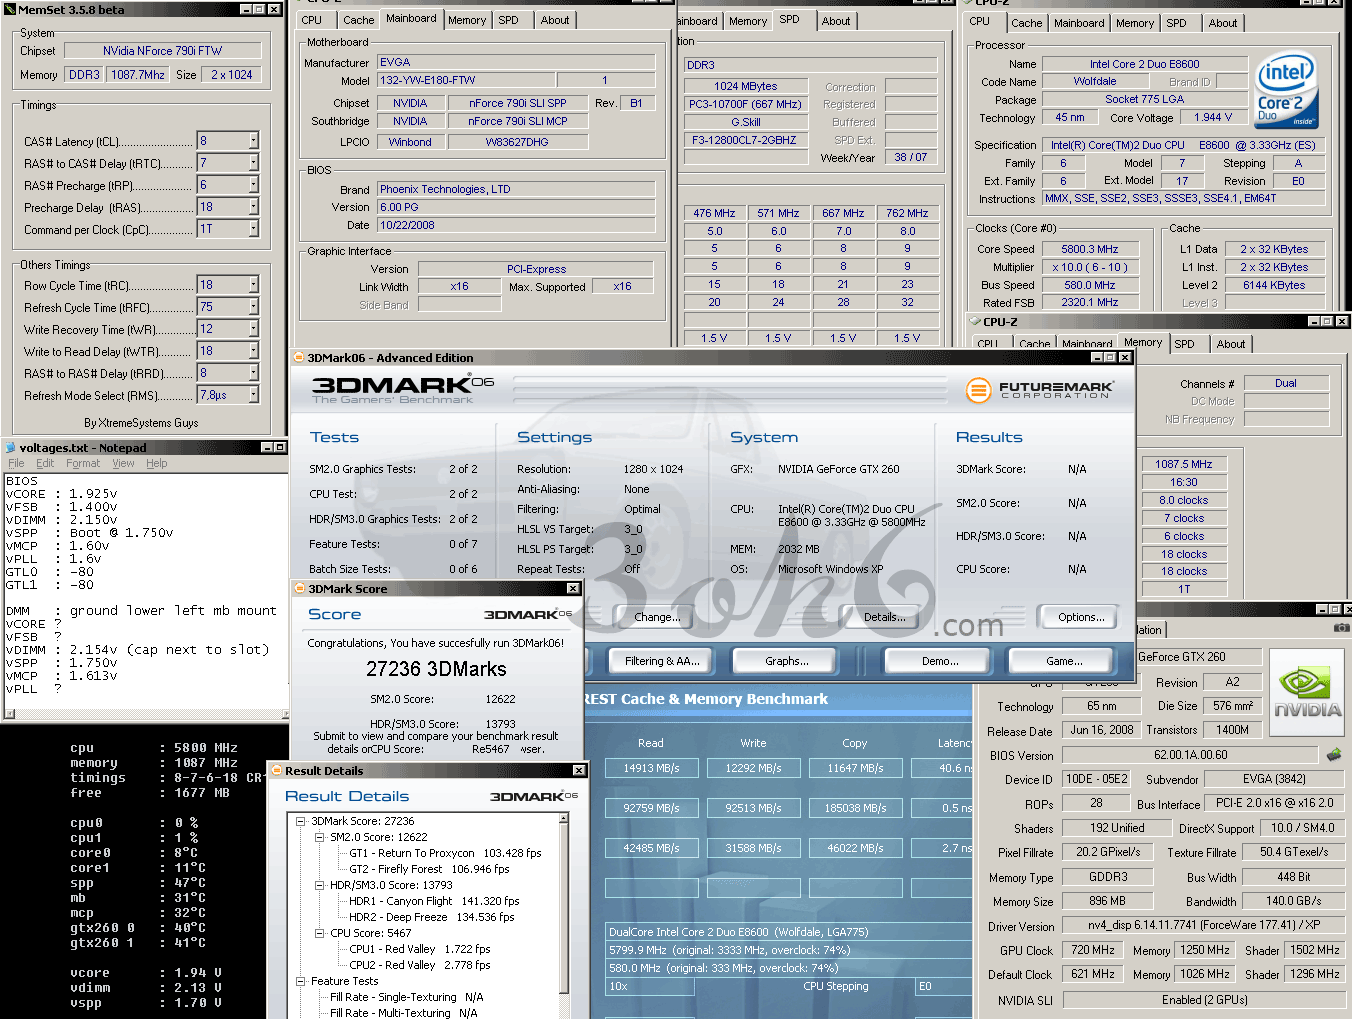Collapse the CPU Score: 5467 node

(x=320, y=933)
